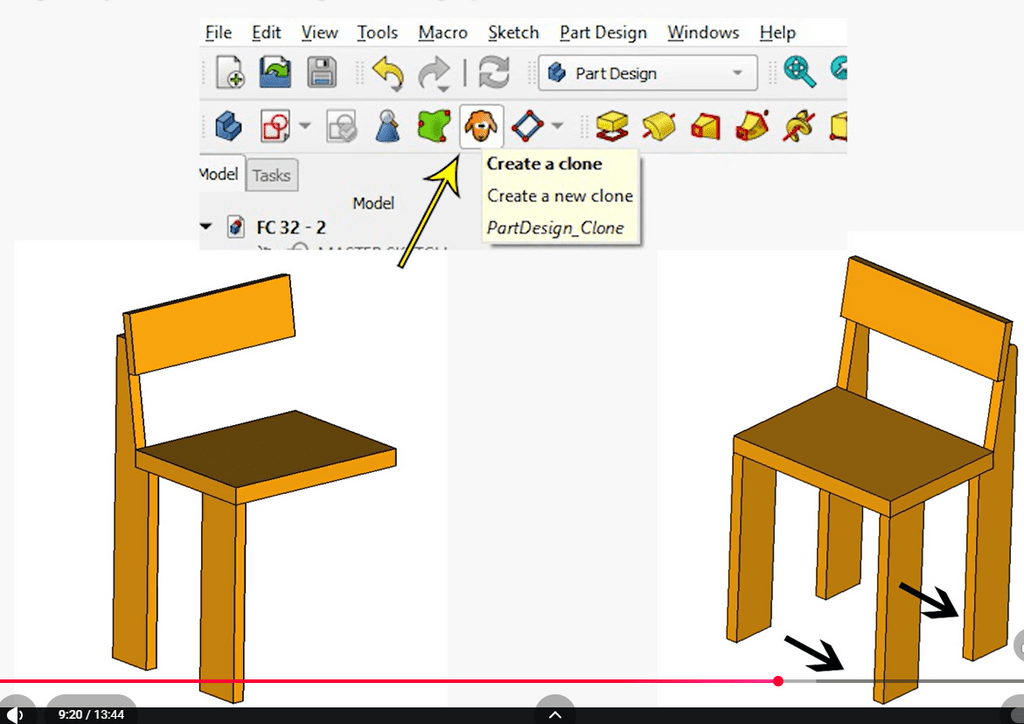Open the create sketch dropdown arrow

[305, 127]
